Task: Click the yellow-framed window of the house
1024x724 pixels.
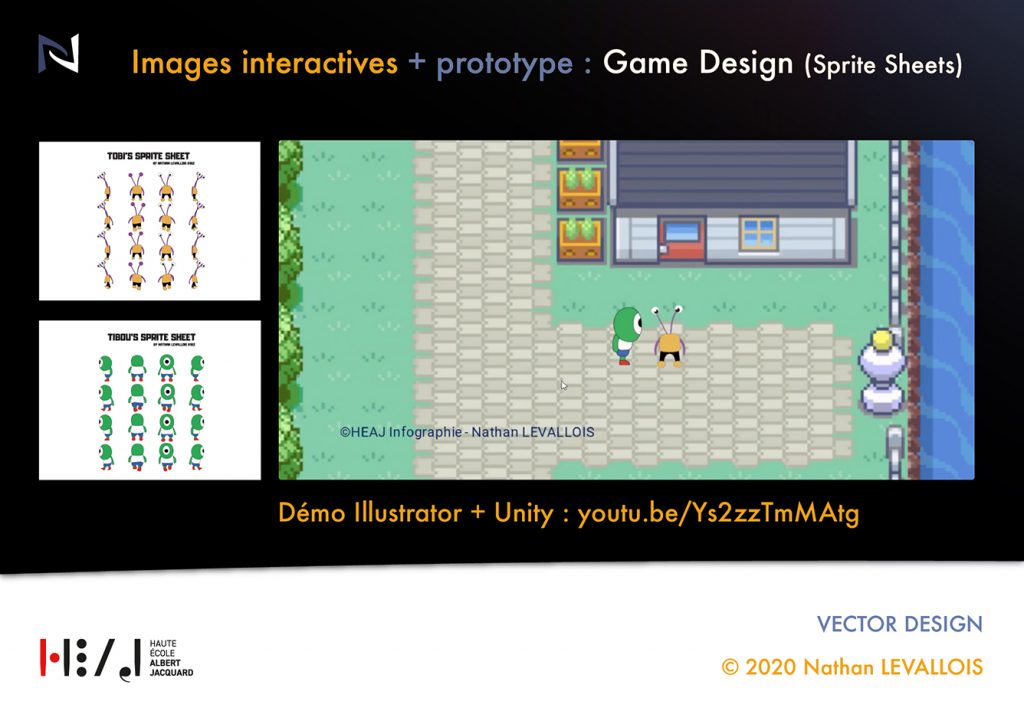Action: coord(758,234)
